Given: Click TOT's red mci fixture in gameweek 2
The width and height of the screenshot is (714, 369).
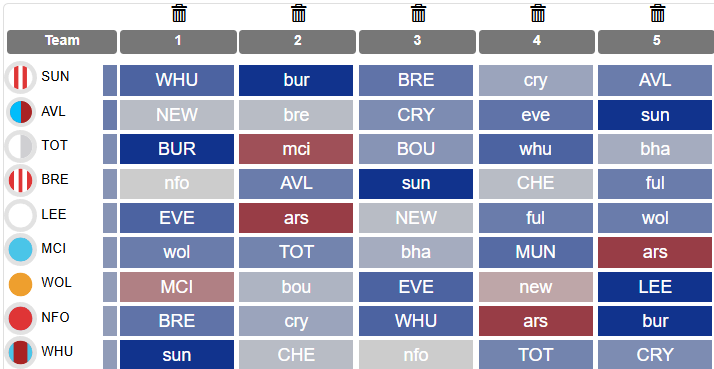Looking at the screenshot, I should point(296,149).
